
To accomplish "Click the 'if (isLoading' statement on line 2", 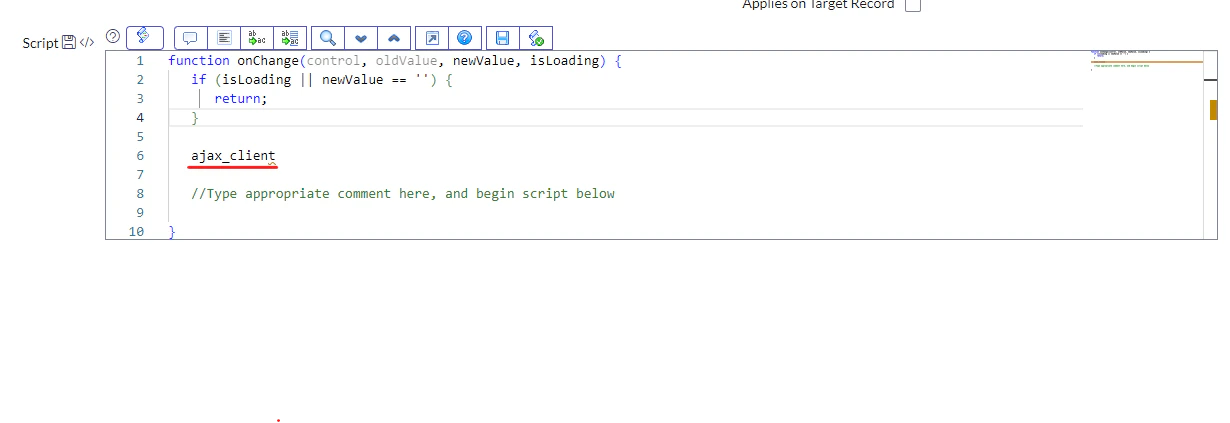I will pyautogui.click(x=322, y=80).
